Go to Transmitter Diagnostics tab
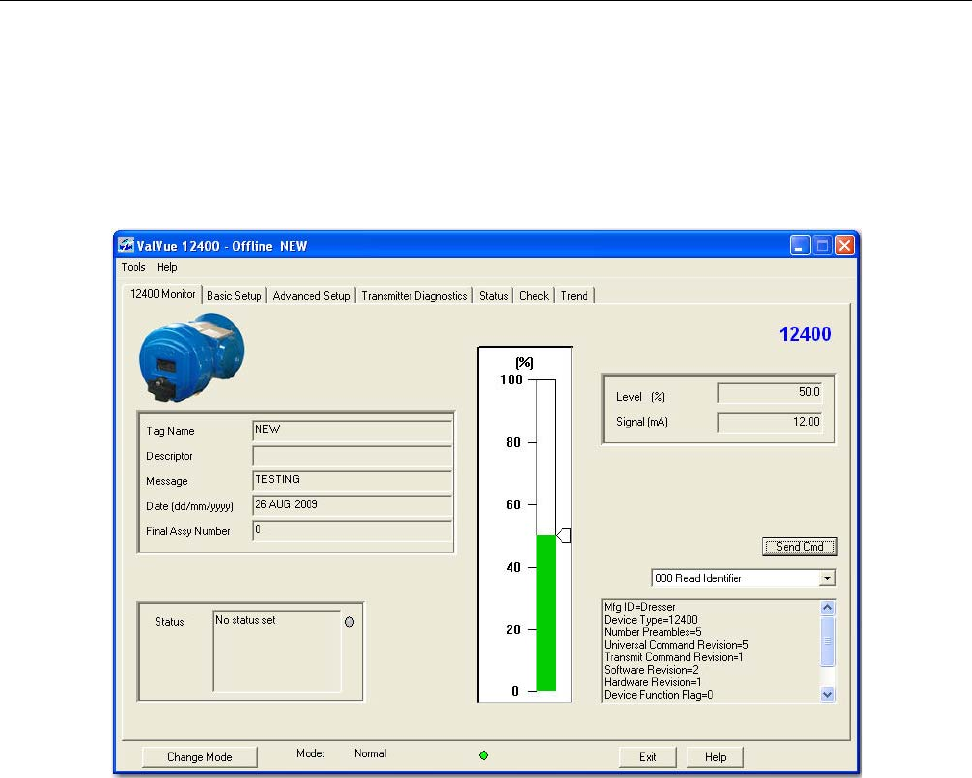Image resolution: width=972 pixels, height=778 pixels. (x=414, y=296)
